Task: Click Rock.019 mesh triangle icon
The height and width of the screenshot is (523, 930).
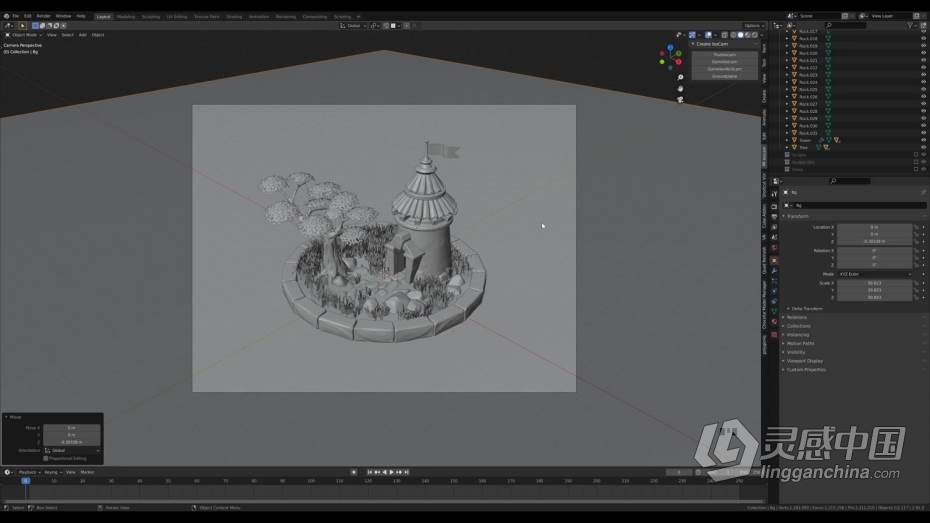Action: (x=828, y=46)
